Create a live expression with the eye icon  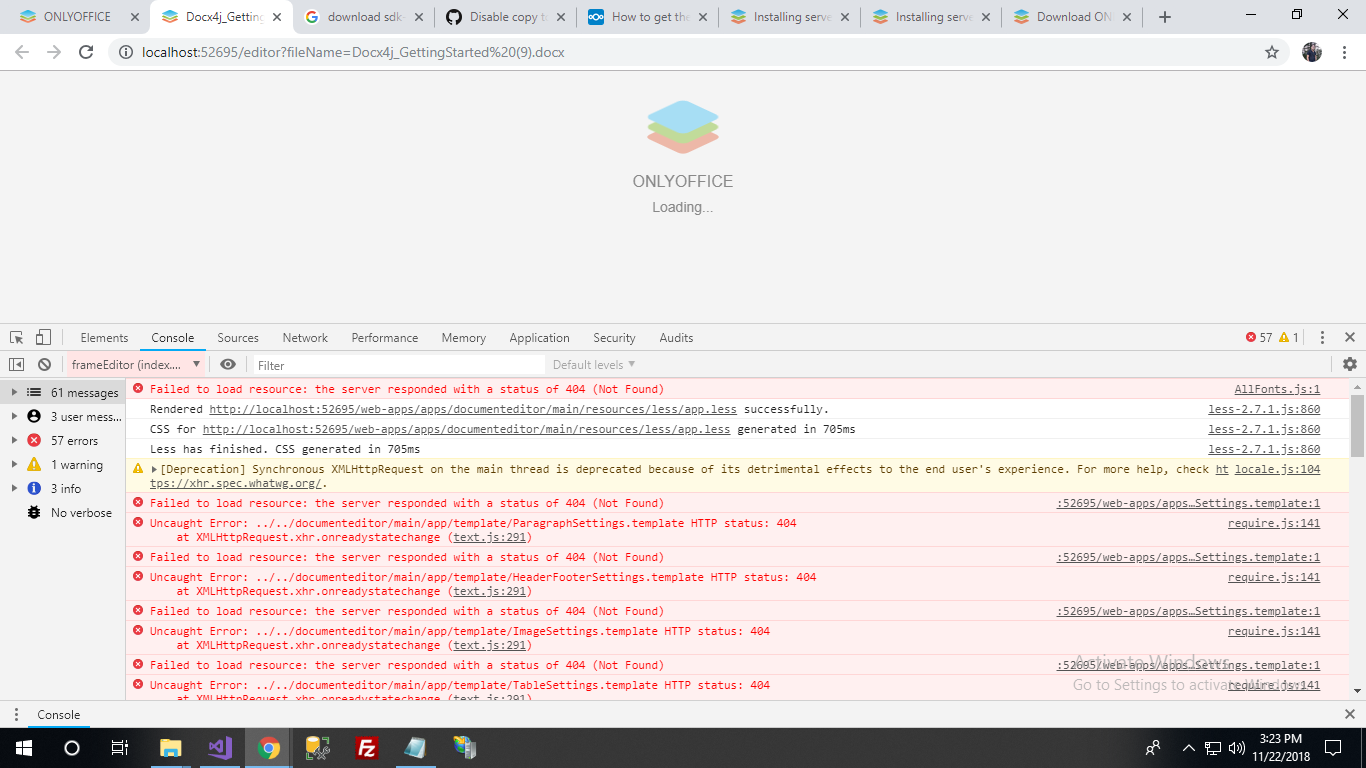coord(229,364)
